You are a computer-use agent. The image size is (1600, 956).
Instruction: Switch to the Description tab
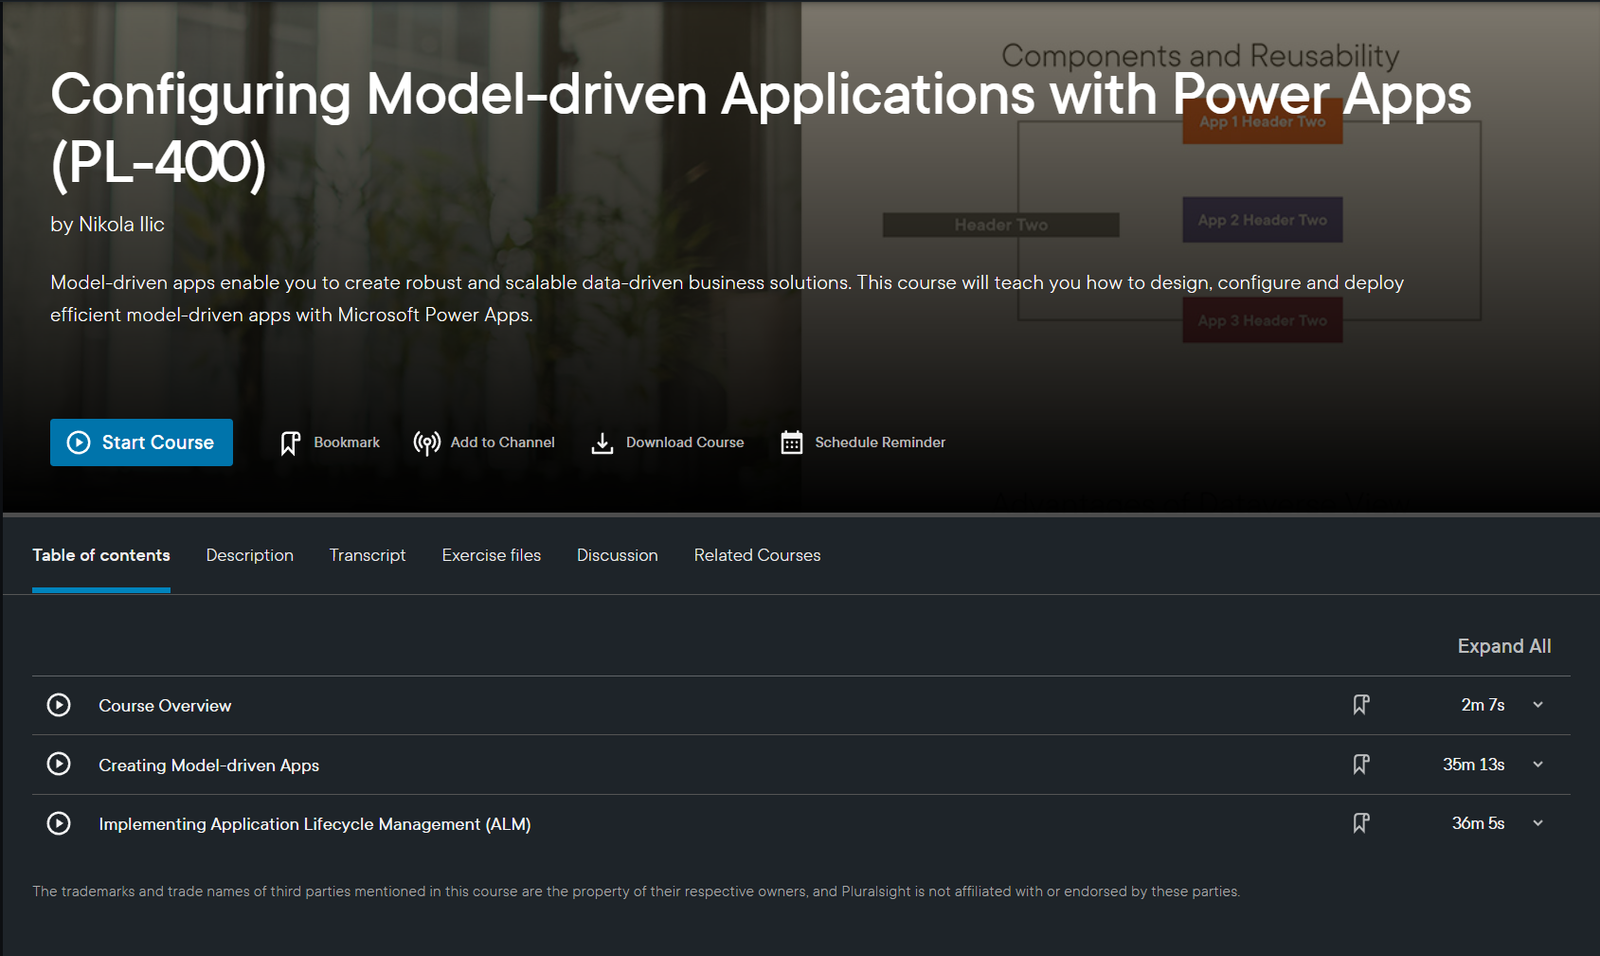250,555
